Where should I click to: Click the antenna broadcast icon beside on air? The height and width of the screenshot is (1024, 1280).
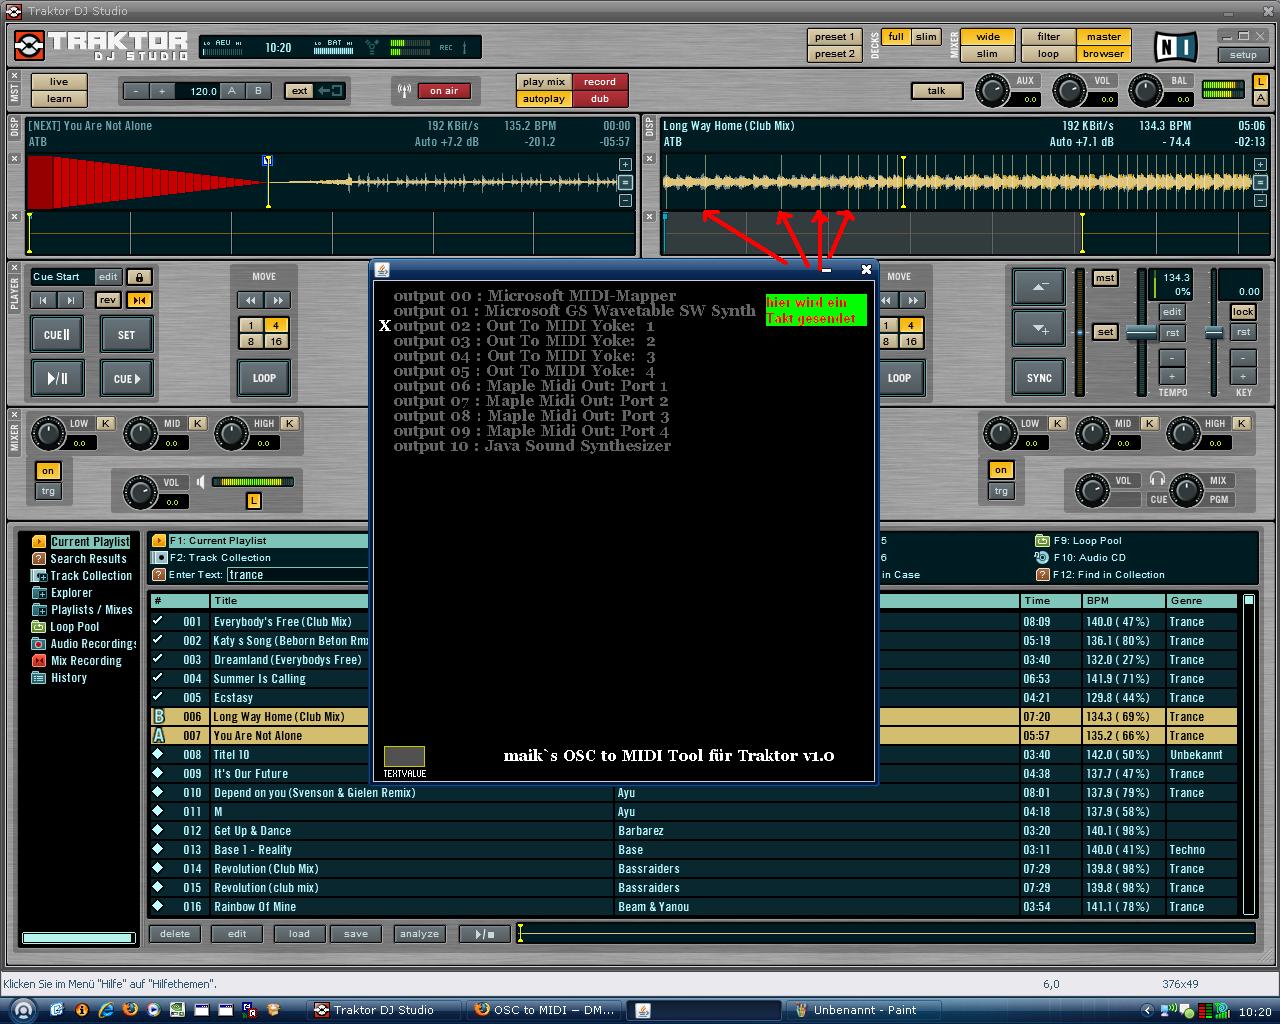click(x=404, y=91)
